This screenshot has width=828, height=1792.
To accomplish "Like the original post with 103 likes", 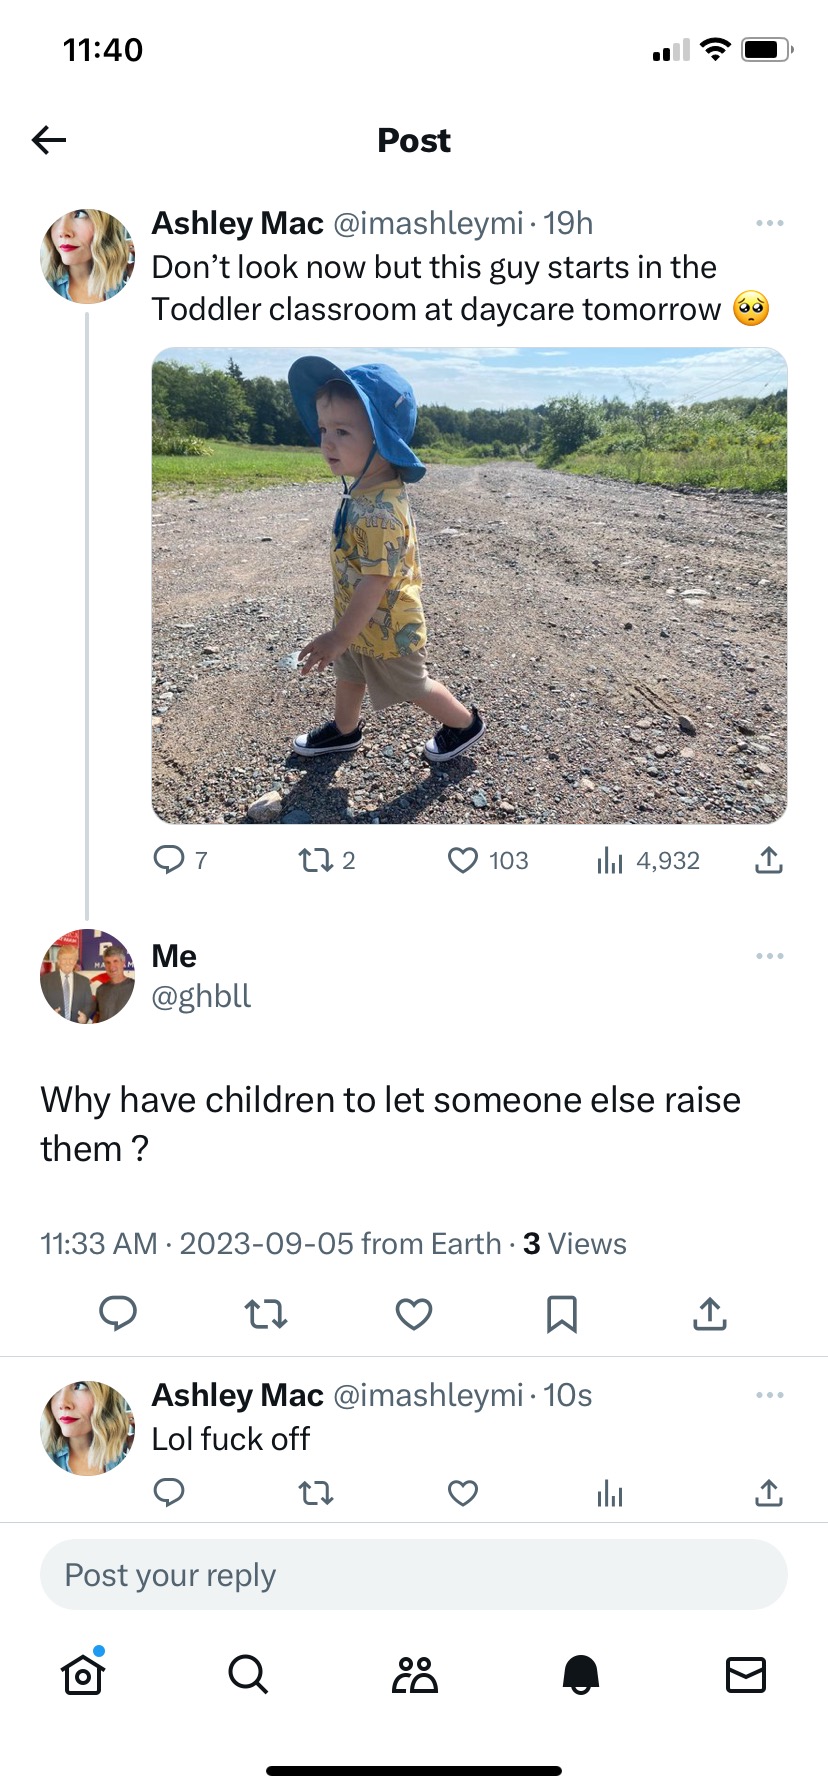I will (x=487, y=860).
